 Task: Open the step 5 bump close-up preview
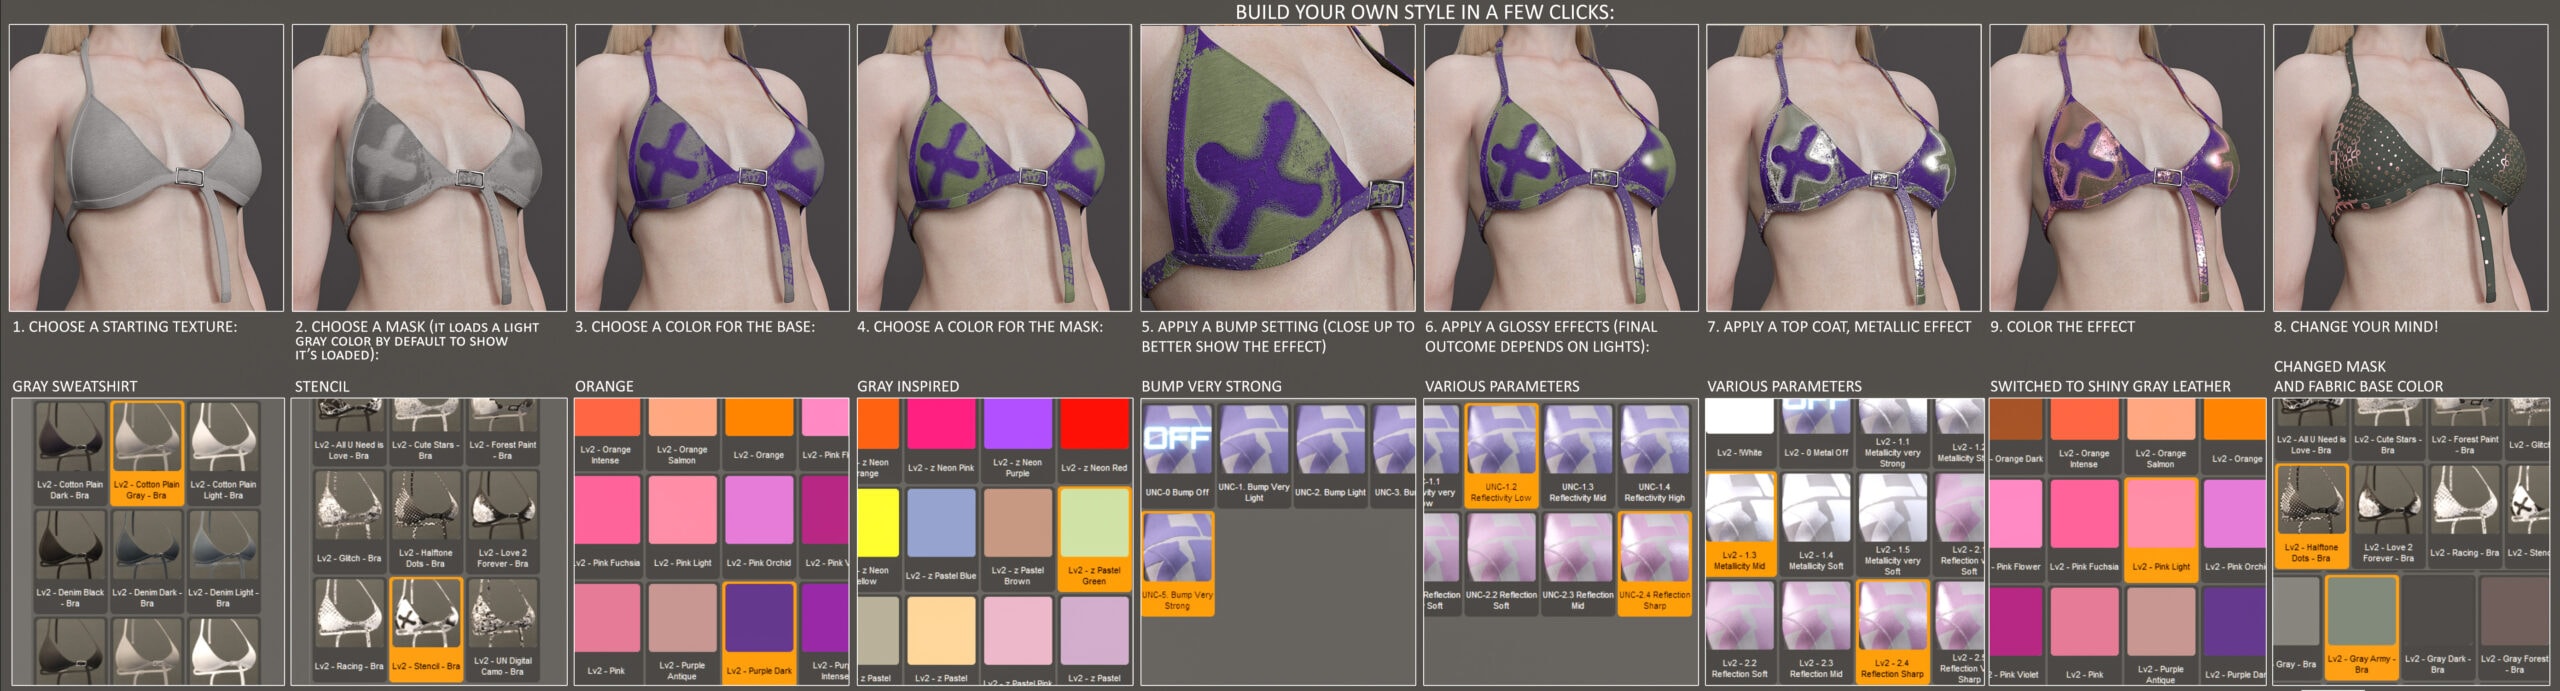coord(1277,168)
